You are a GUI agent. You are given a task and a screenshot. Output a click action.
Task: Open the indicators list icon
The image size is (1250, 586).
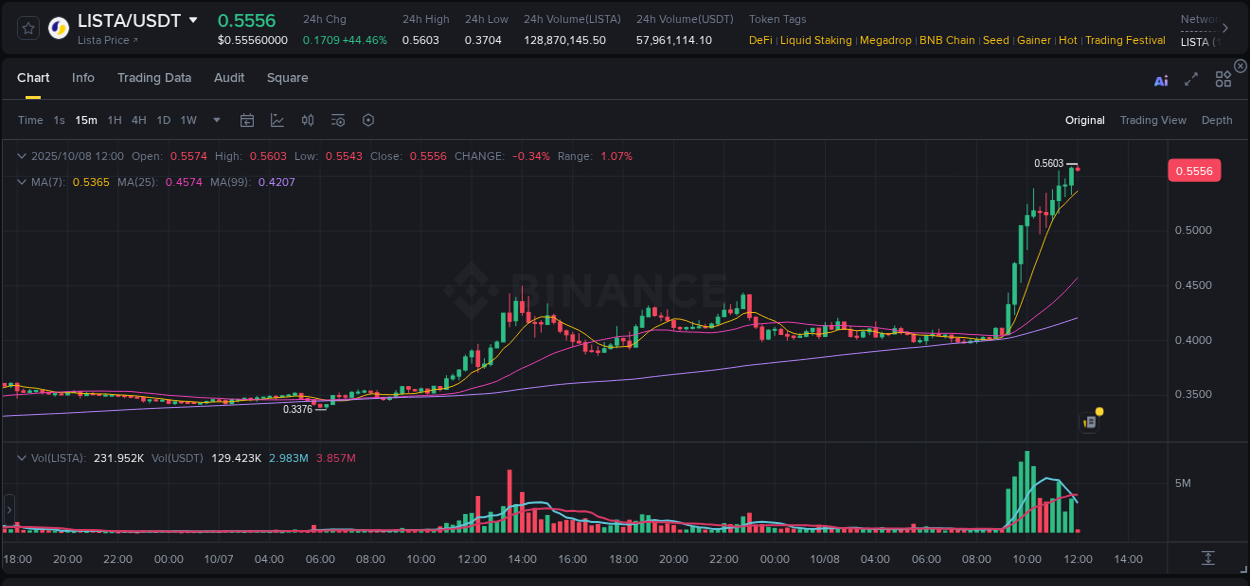[338, 119]
